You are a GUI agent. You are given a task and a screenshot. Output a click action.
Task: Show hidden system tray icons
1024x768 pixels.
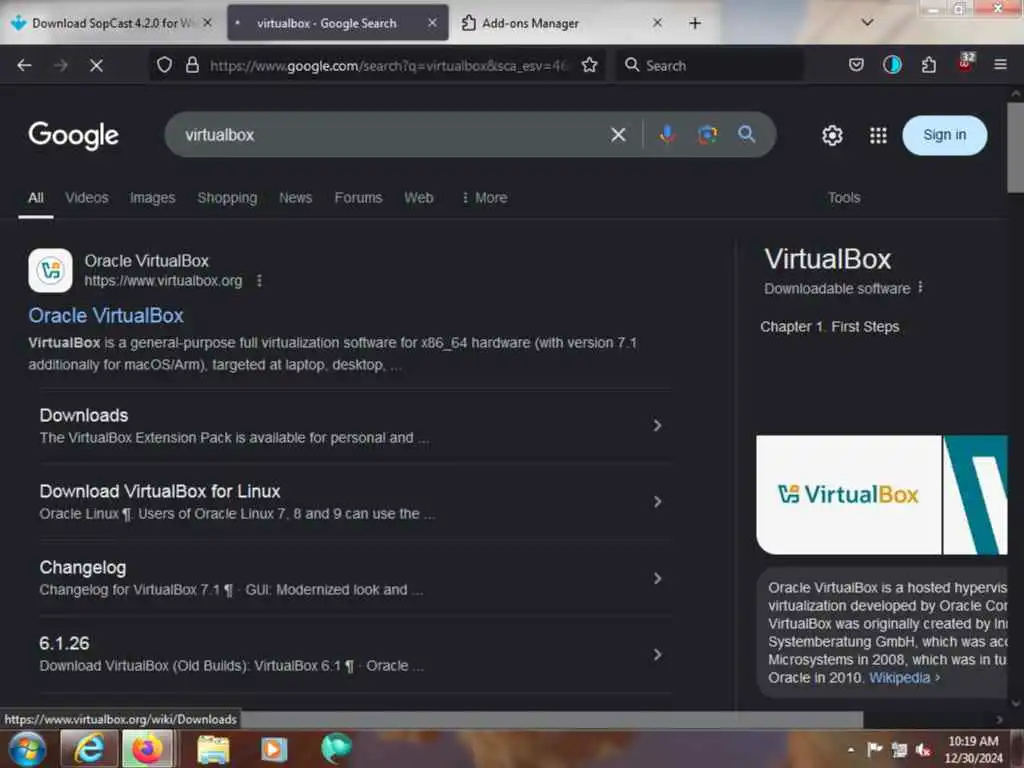[x=850, y=750]
